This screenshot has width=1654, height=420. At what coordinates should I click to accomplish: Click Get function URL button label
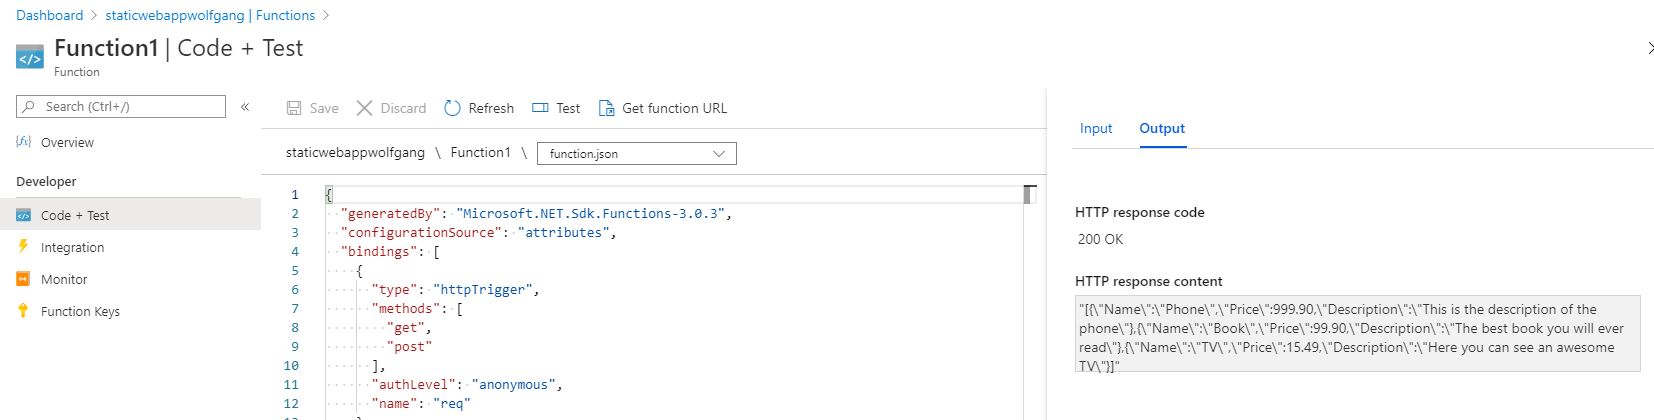pos(675,108)
